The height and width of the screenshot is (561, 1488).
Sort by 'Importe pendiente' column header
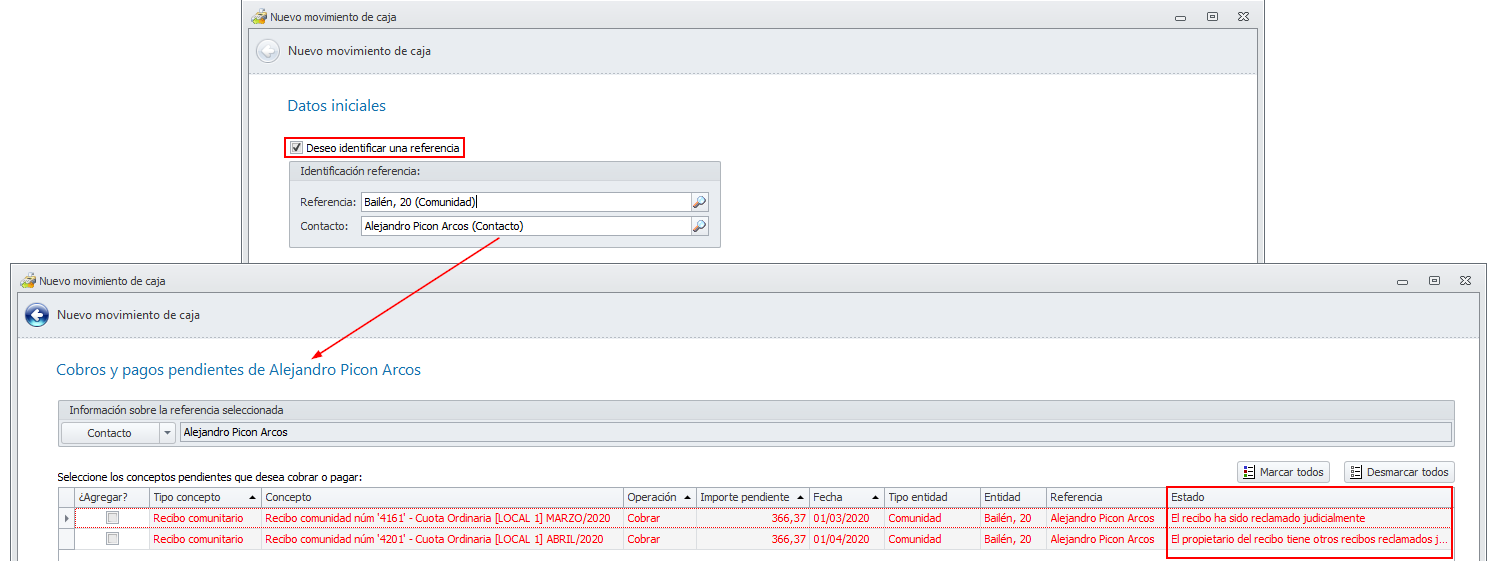(x=753, y=497)
